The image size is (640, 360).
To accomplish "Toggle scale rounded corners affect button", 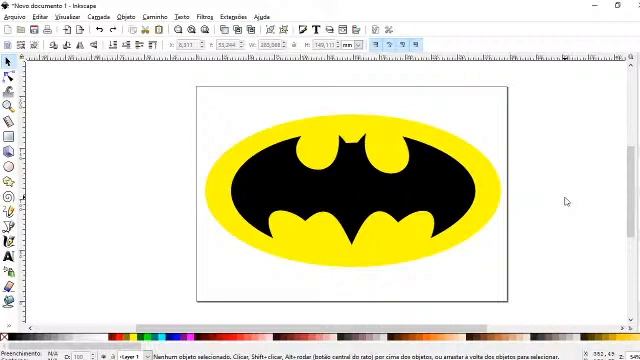I will coord(389,44).
